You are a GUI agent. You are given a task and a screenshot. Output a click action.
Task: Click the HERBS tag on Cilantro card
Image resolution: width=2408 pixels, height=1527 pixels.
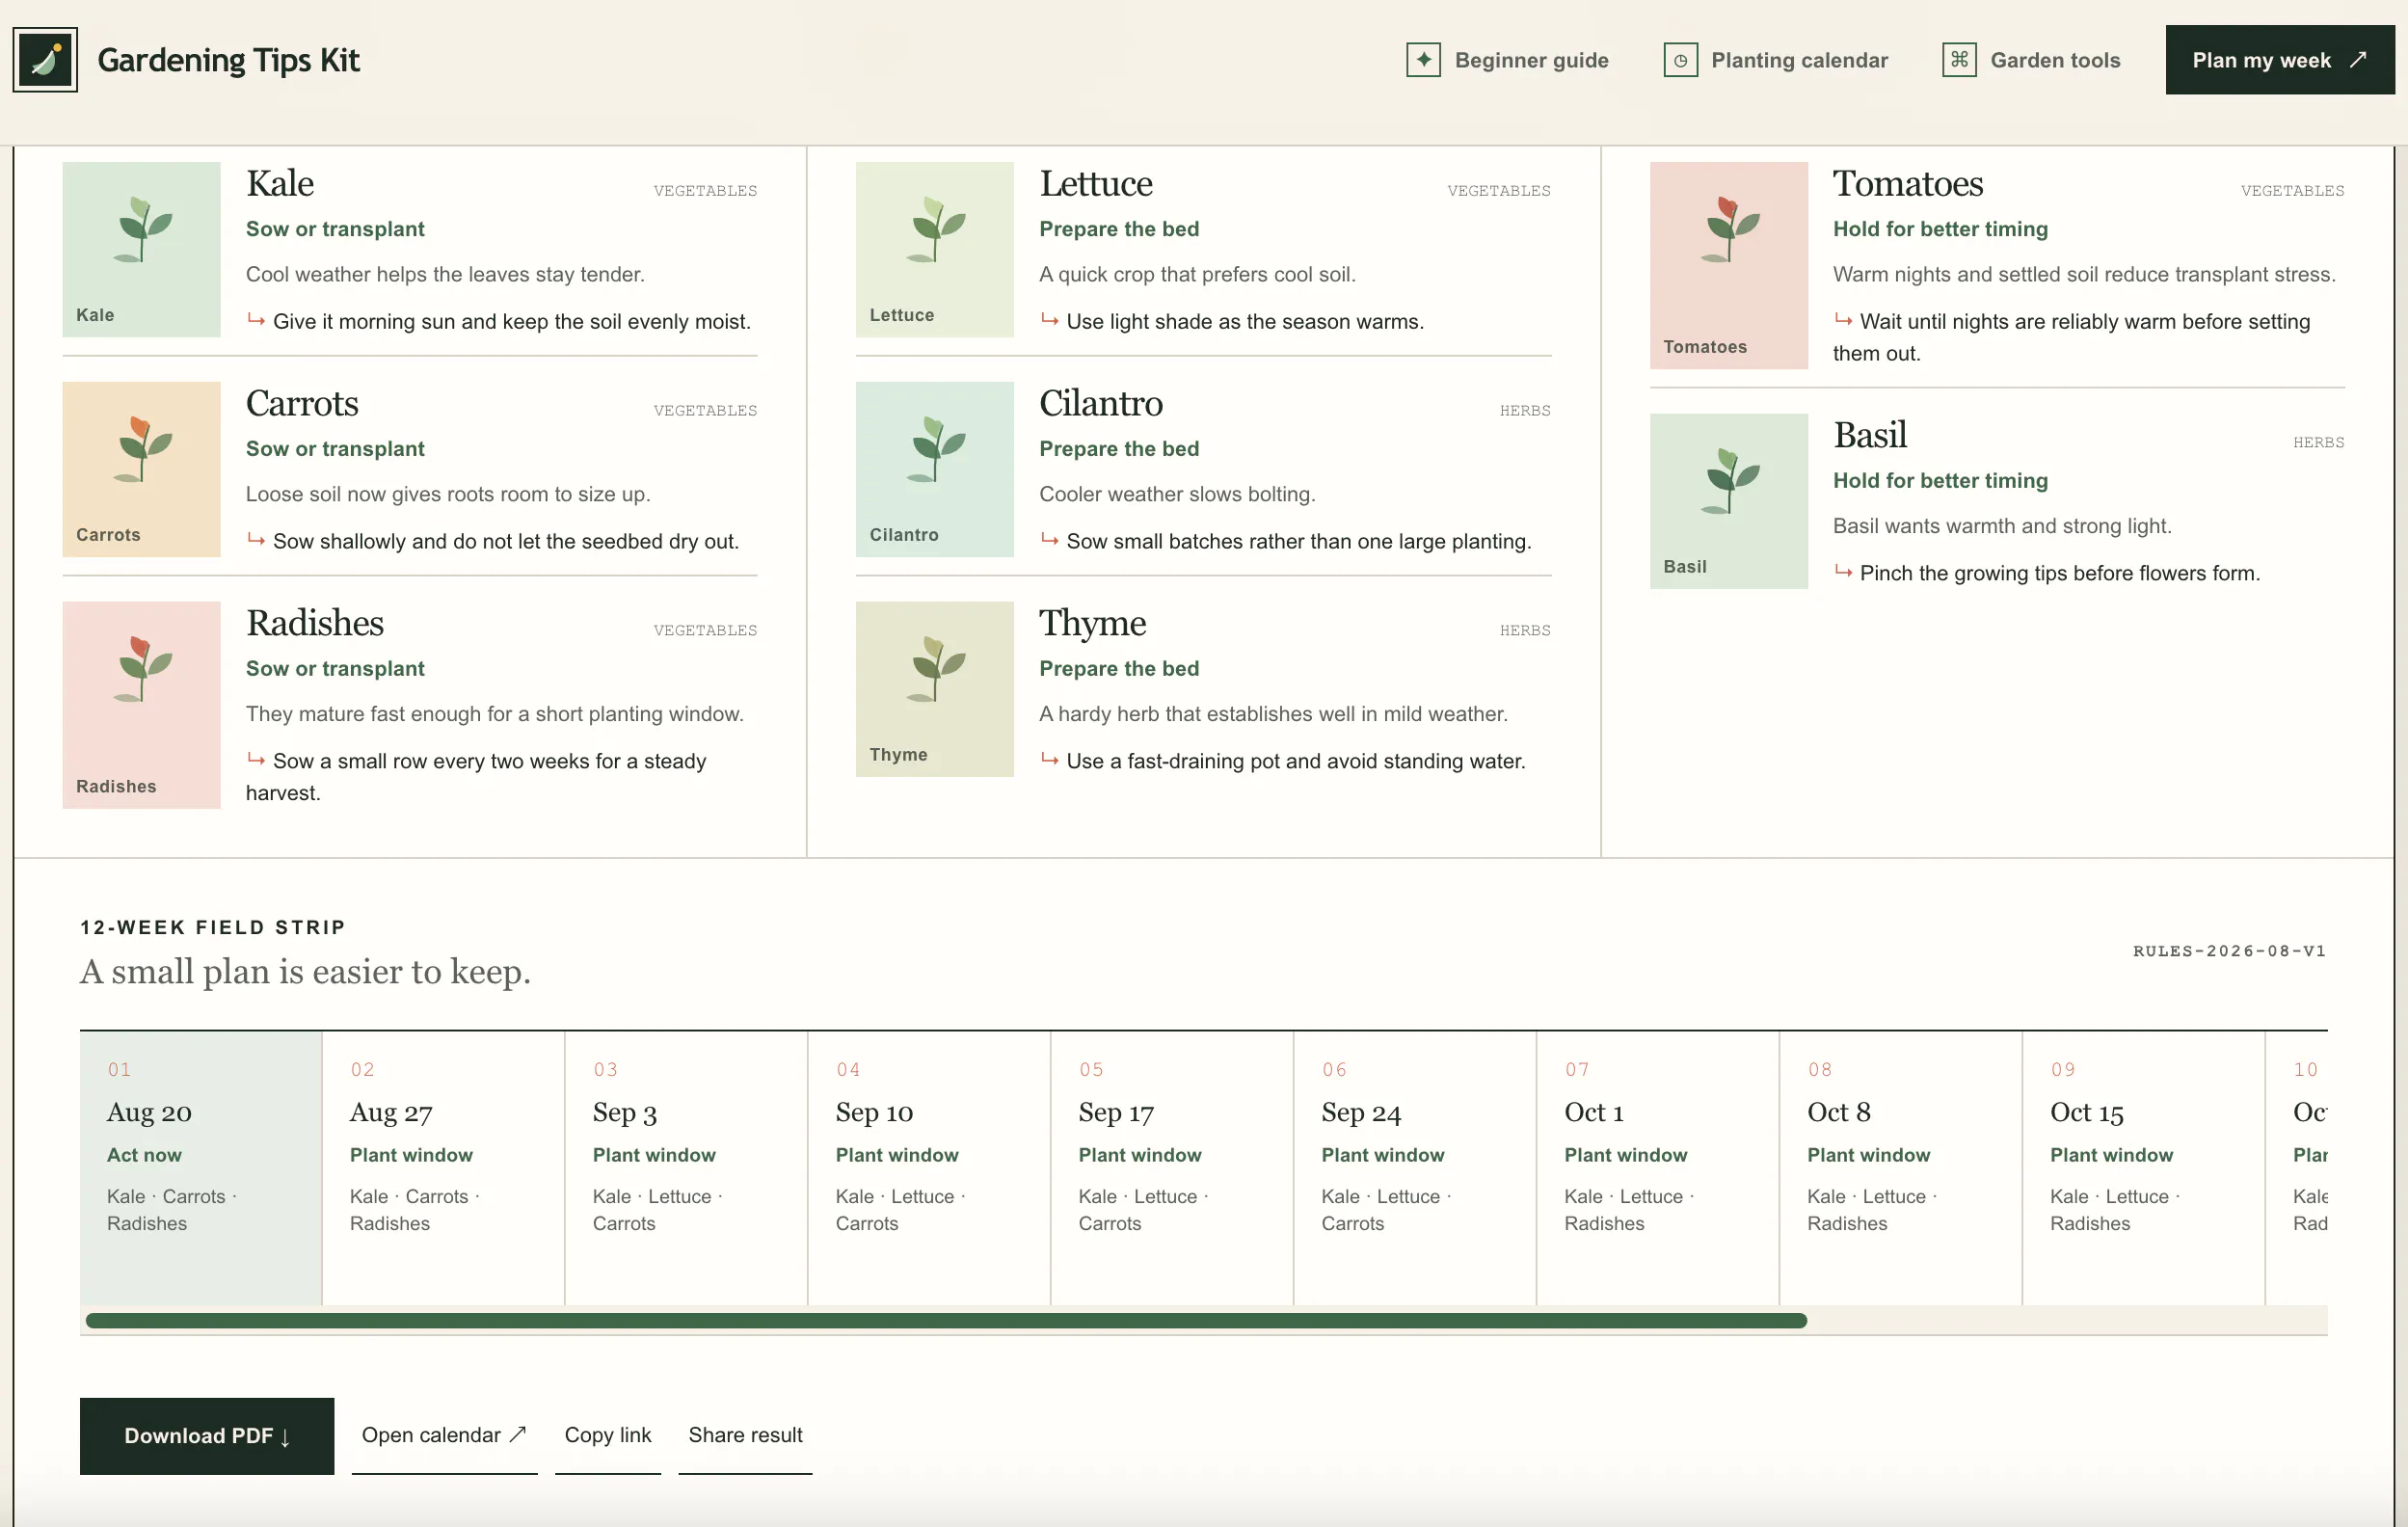click(x=1525, y=411)
